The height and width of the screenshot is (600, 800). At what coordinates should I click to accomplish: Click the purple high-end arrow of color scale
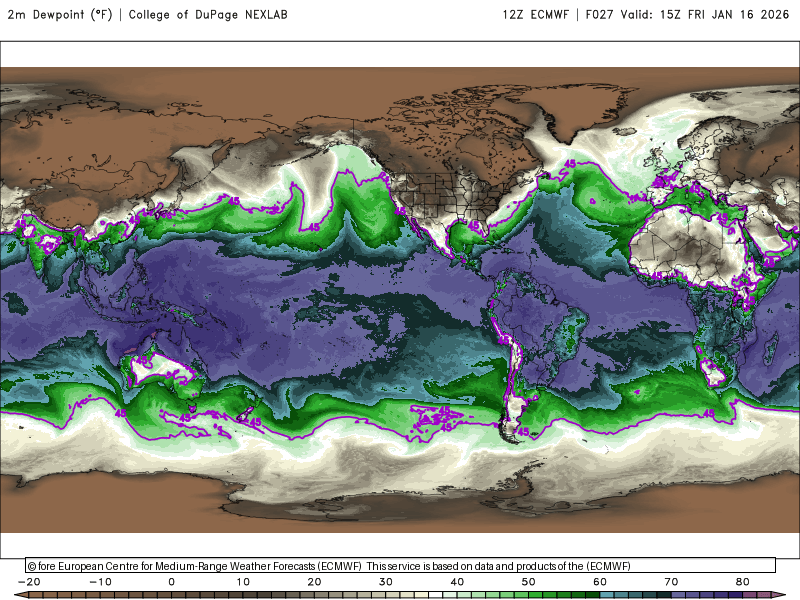pos(779,595)
